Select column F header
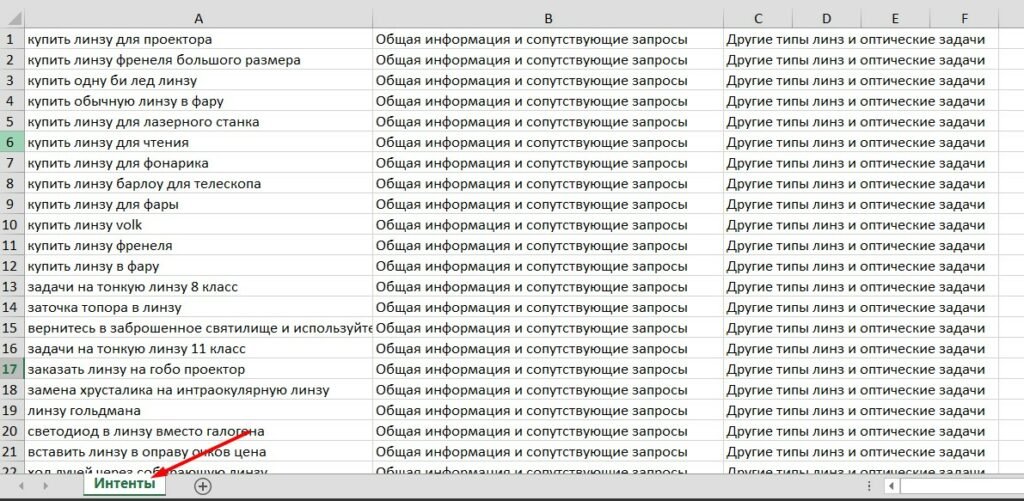This screenshot has width=1024, height=501. pyautogui.click(x=965, y=18)
